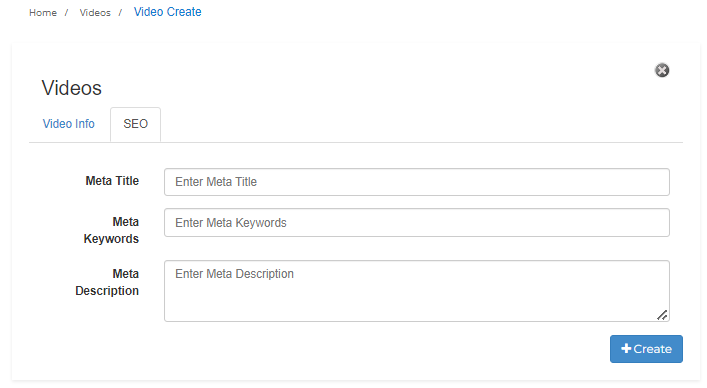Screen dimensions: 707x388
Task: Open the Videos breadcrumb link
Action: [x=95, y=13]
